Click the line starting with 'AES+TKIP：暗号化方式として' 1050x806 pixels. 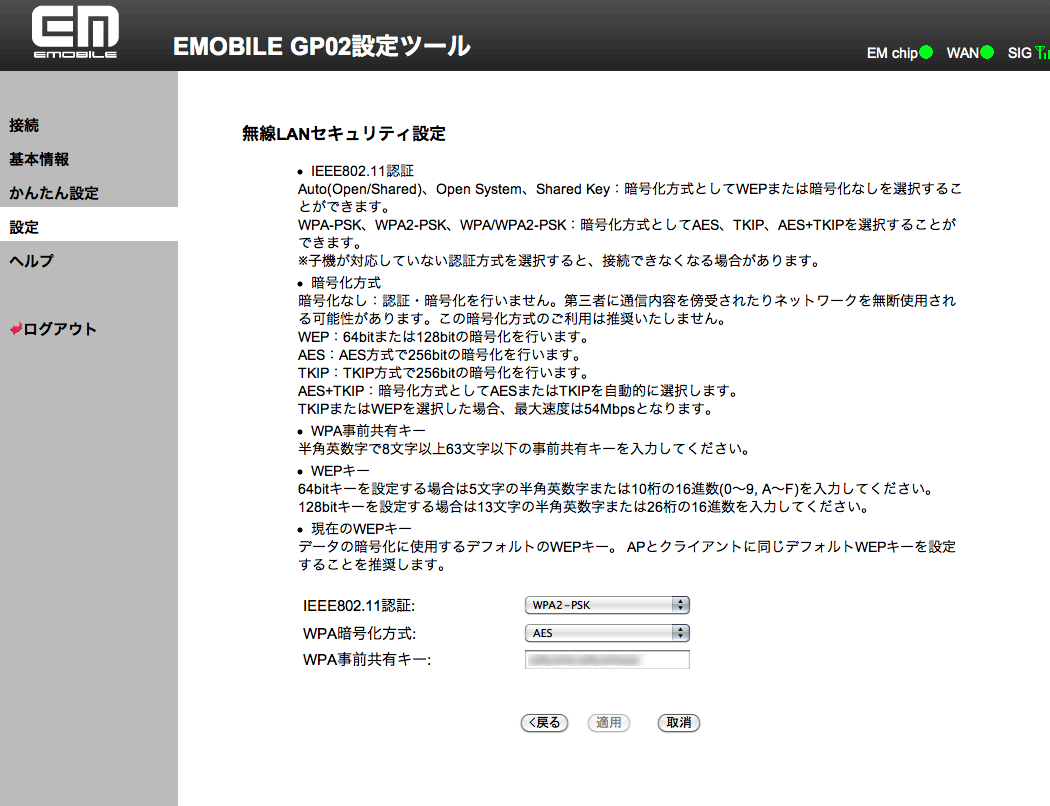tap(520, 391)
